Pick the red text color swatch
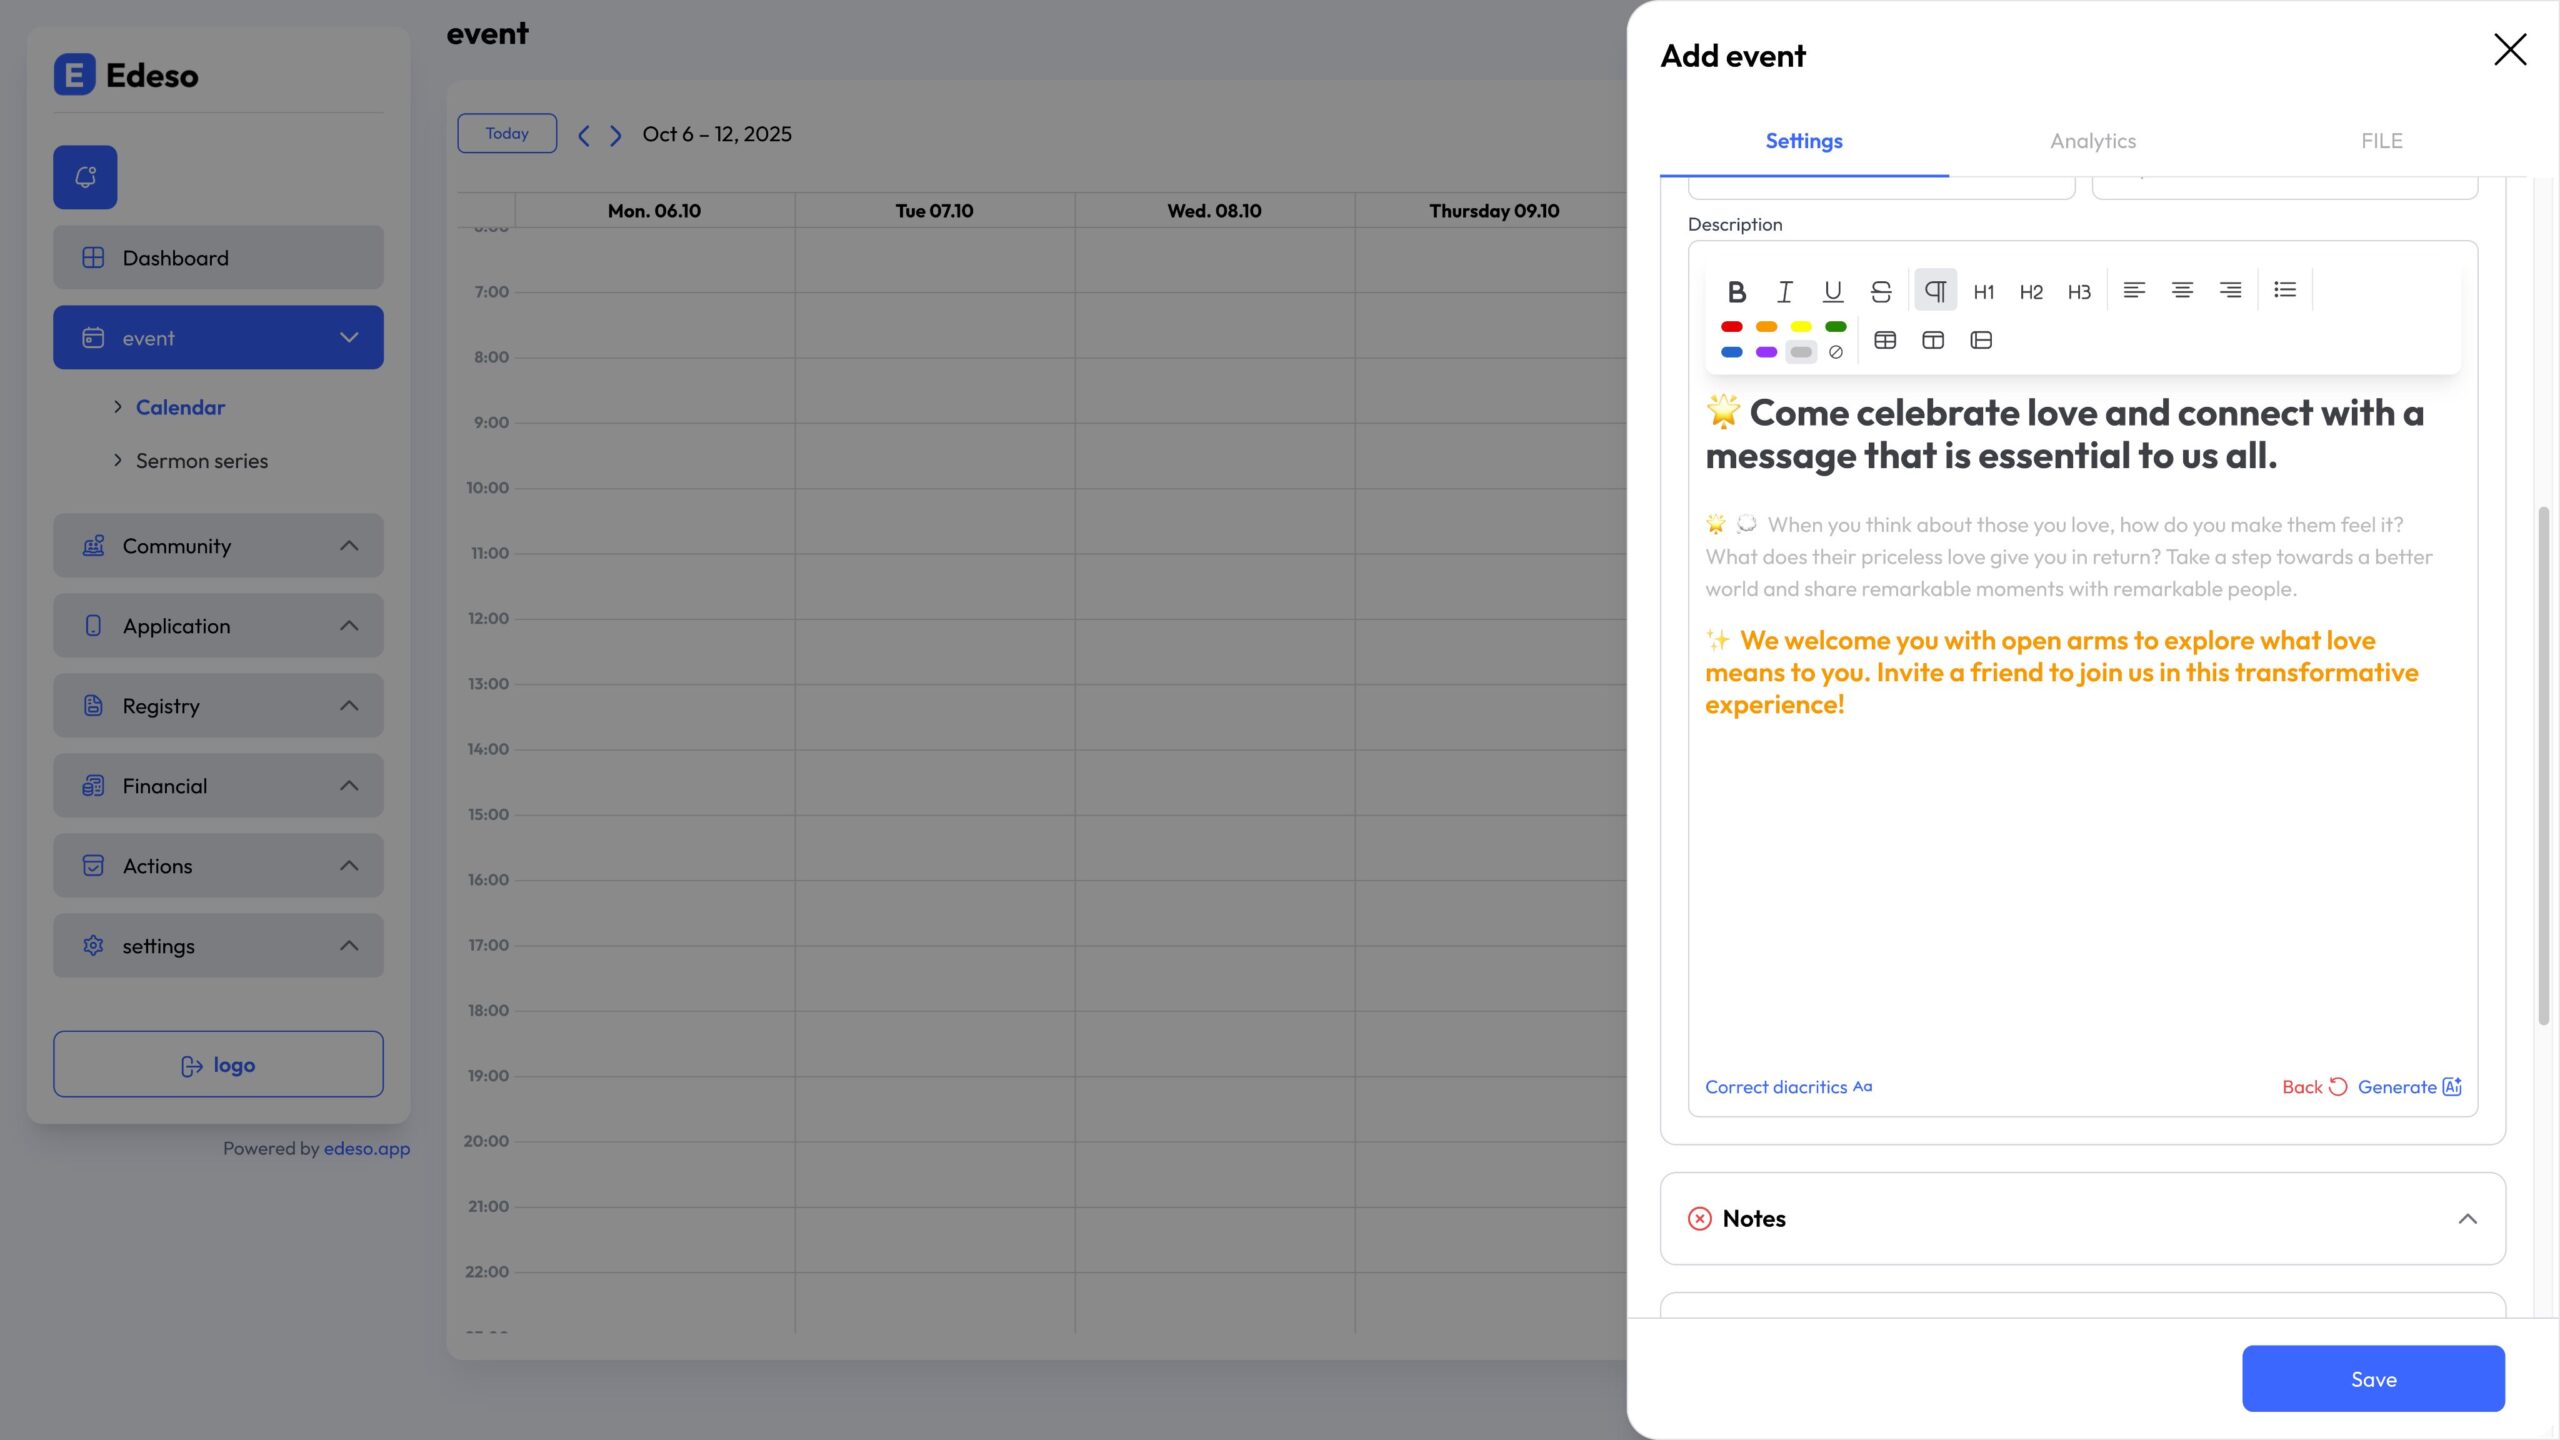The width and height of the screenshot is (2560, 1440). (1732, 327)
